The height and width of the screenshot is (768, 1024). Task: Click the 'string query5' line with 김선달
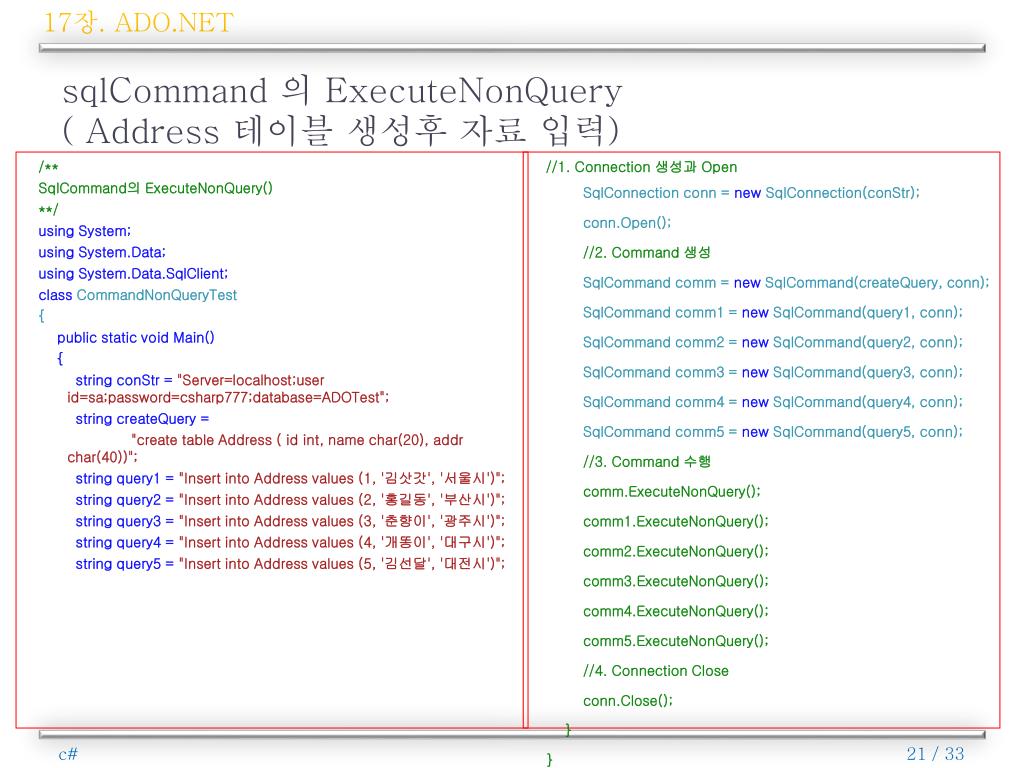(x=290, y=564)
